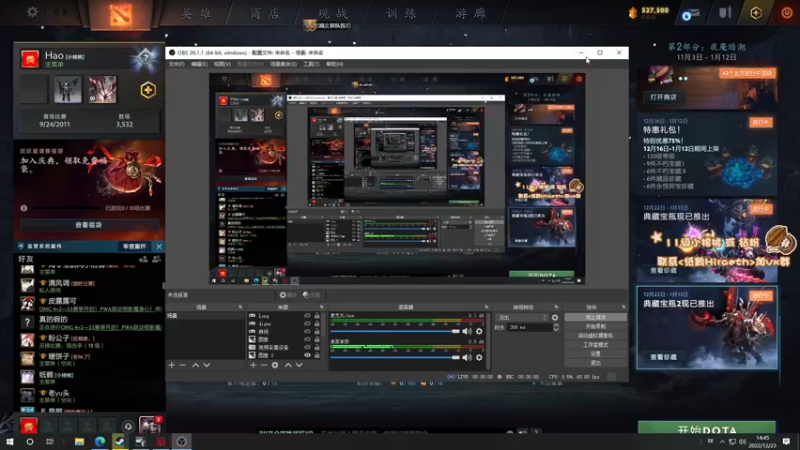Click OBS 工作室模式 button

595,345
